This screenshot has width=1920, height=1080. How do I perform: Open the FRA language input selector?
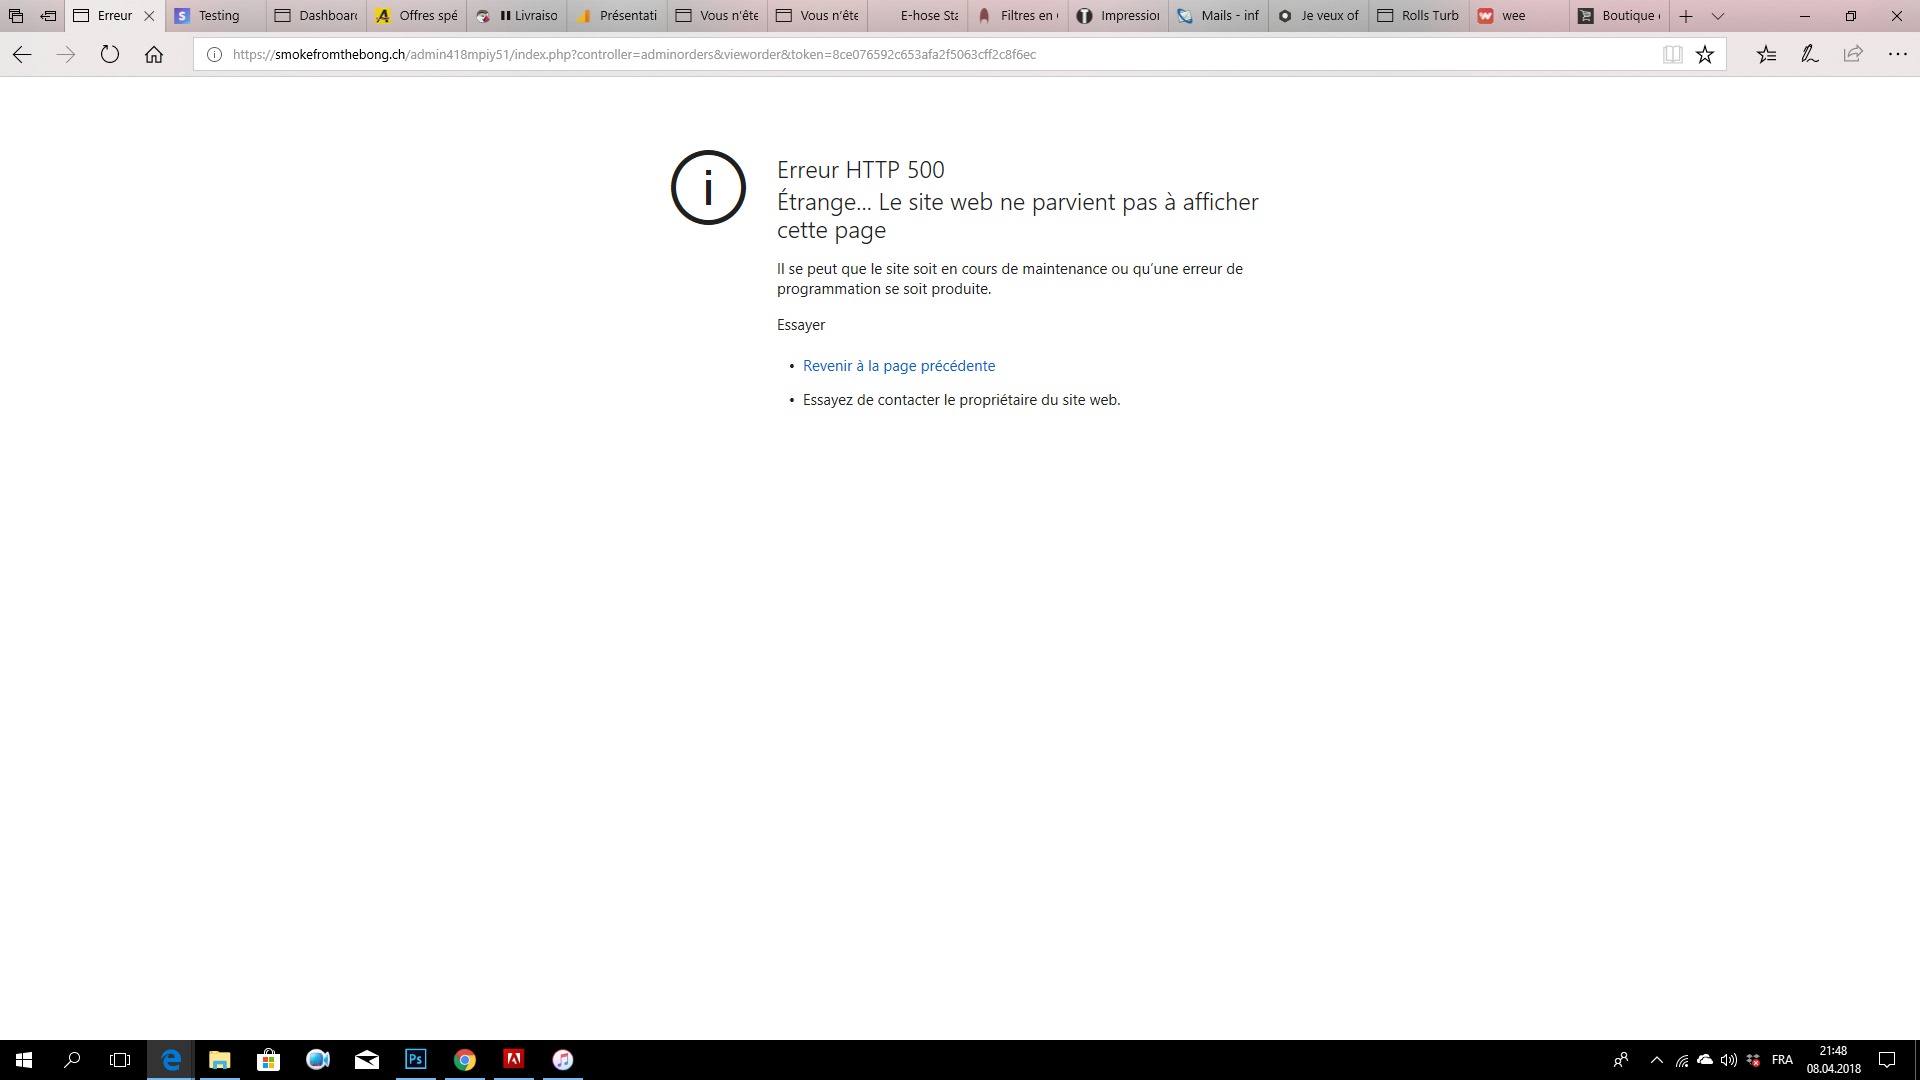point(1782,1060)
